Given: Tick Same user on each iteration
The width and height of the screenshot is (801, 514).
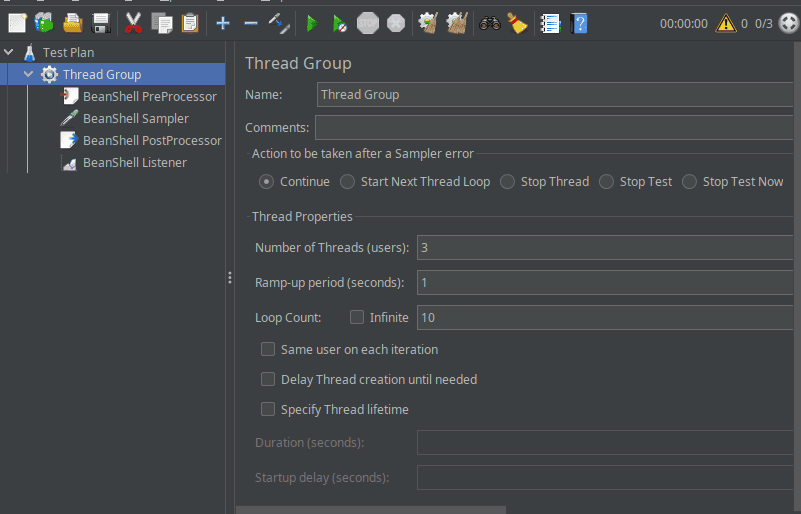Looking at the screenshot, I should 268,349.
